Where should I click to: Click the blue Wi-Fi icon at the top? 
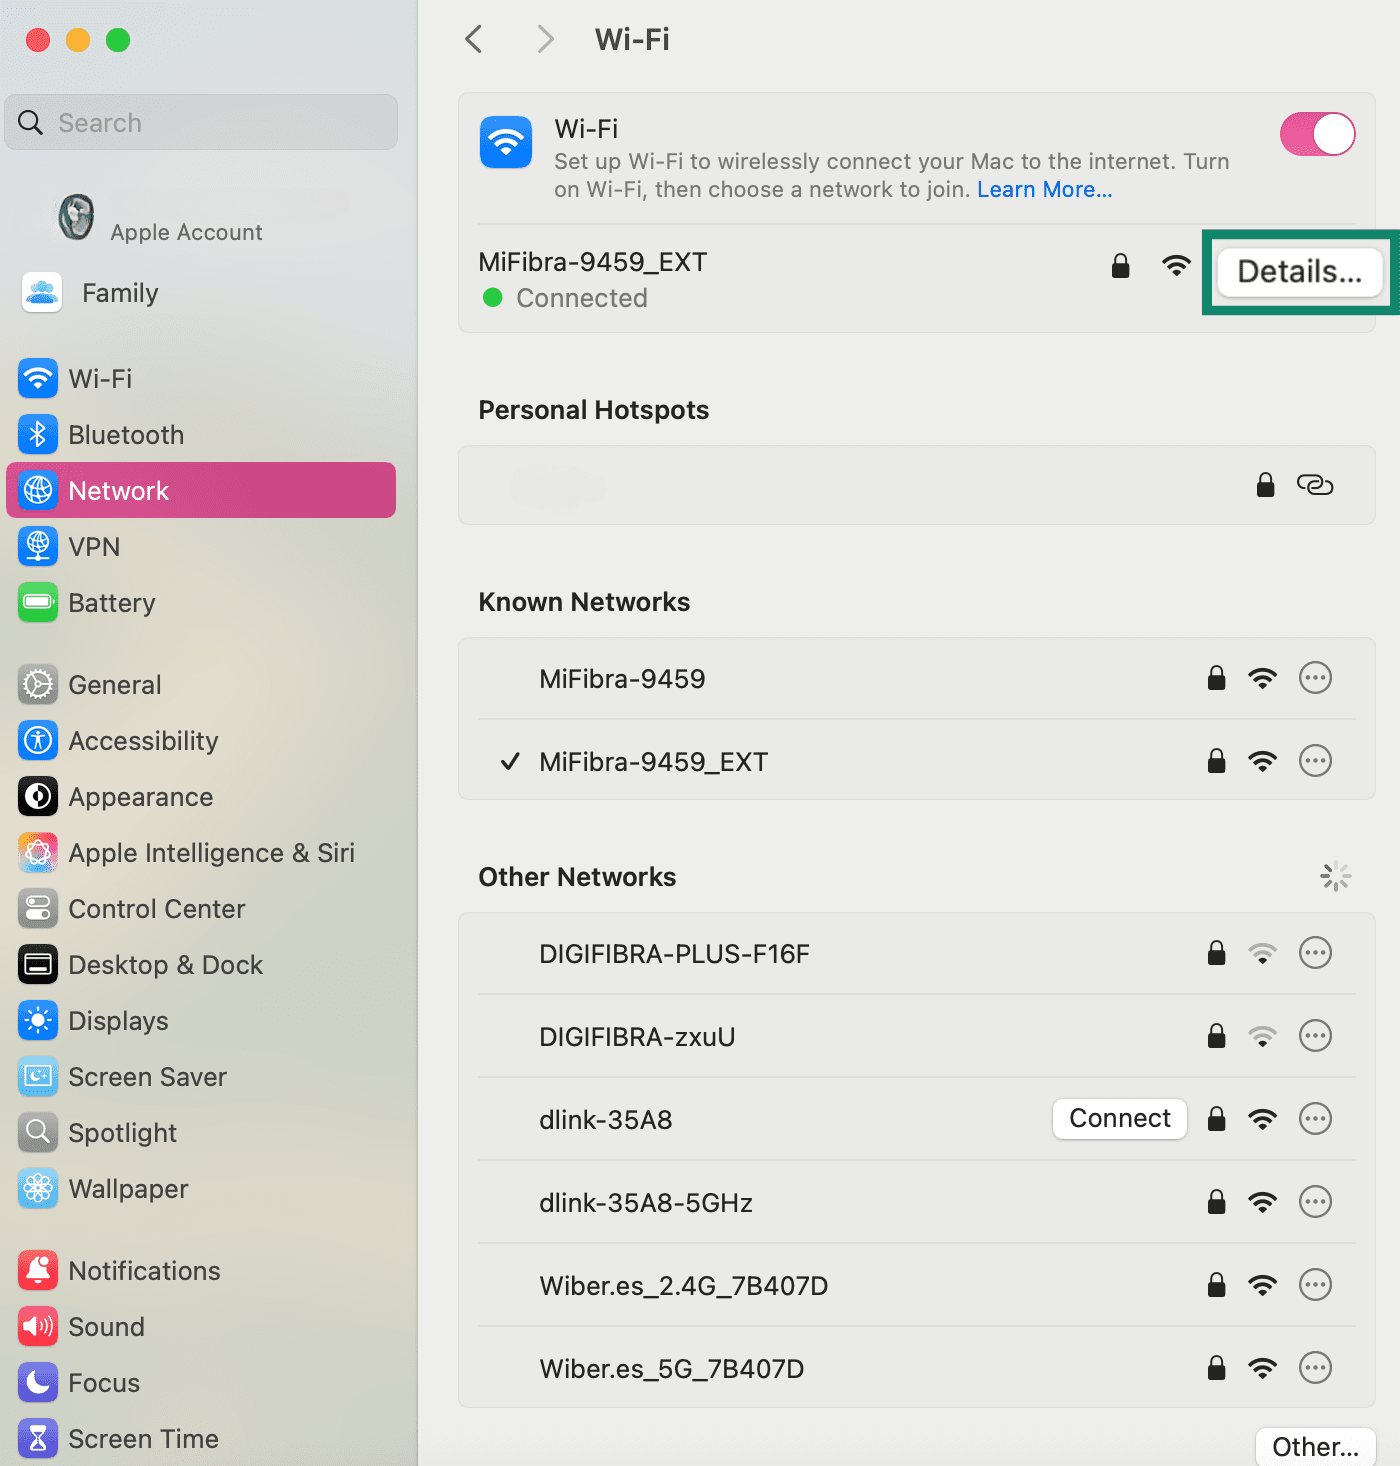coord(506,142)
